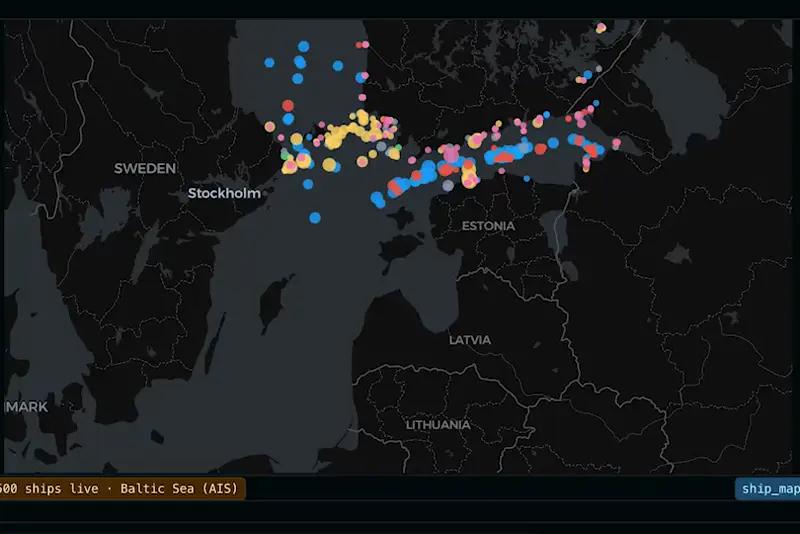Select the large red ship dot in the Gulf of Bothnia

click(288, 106)
